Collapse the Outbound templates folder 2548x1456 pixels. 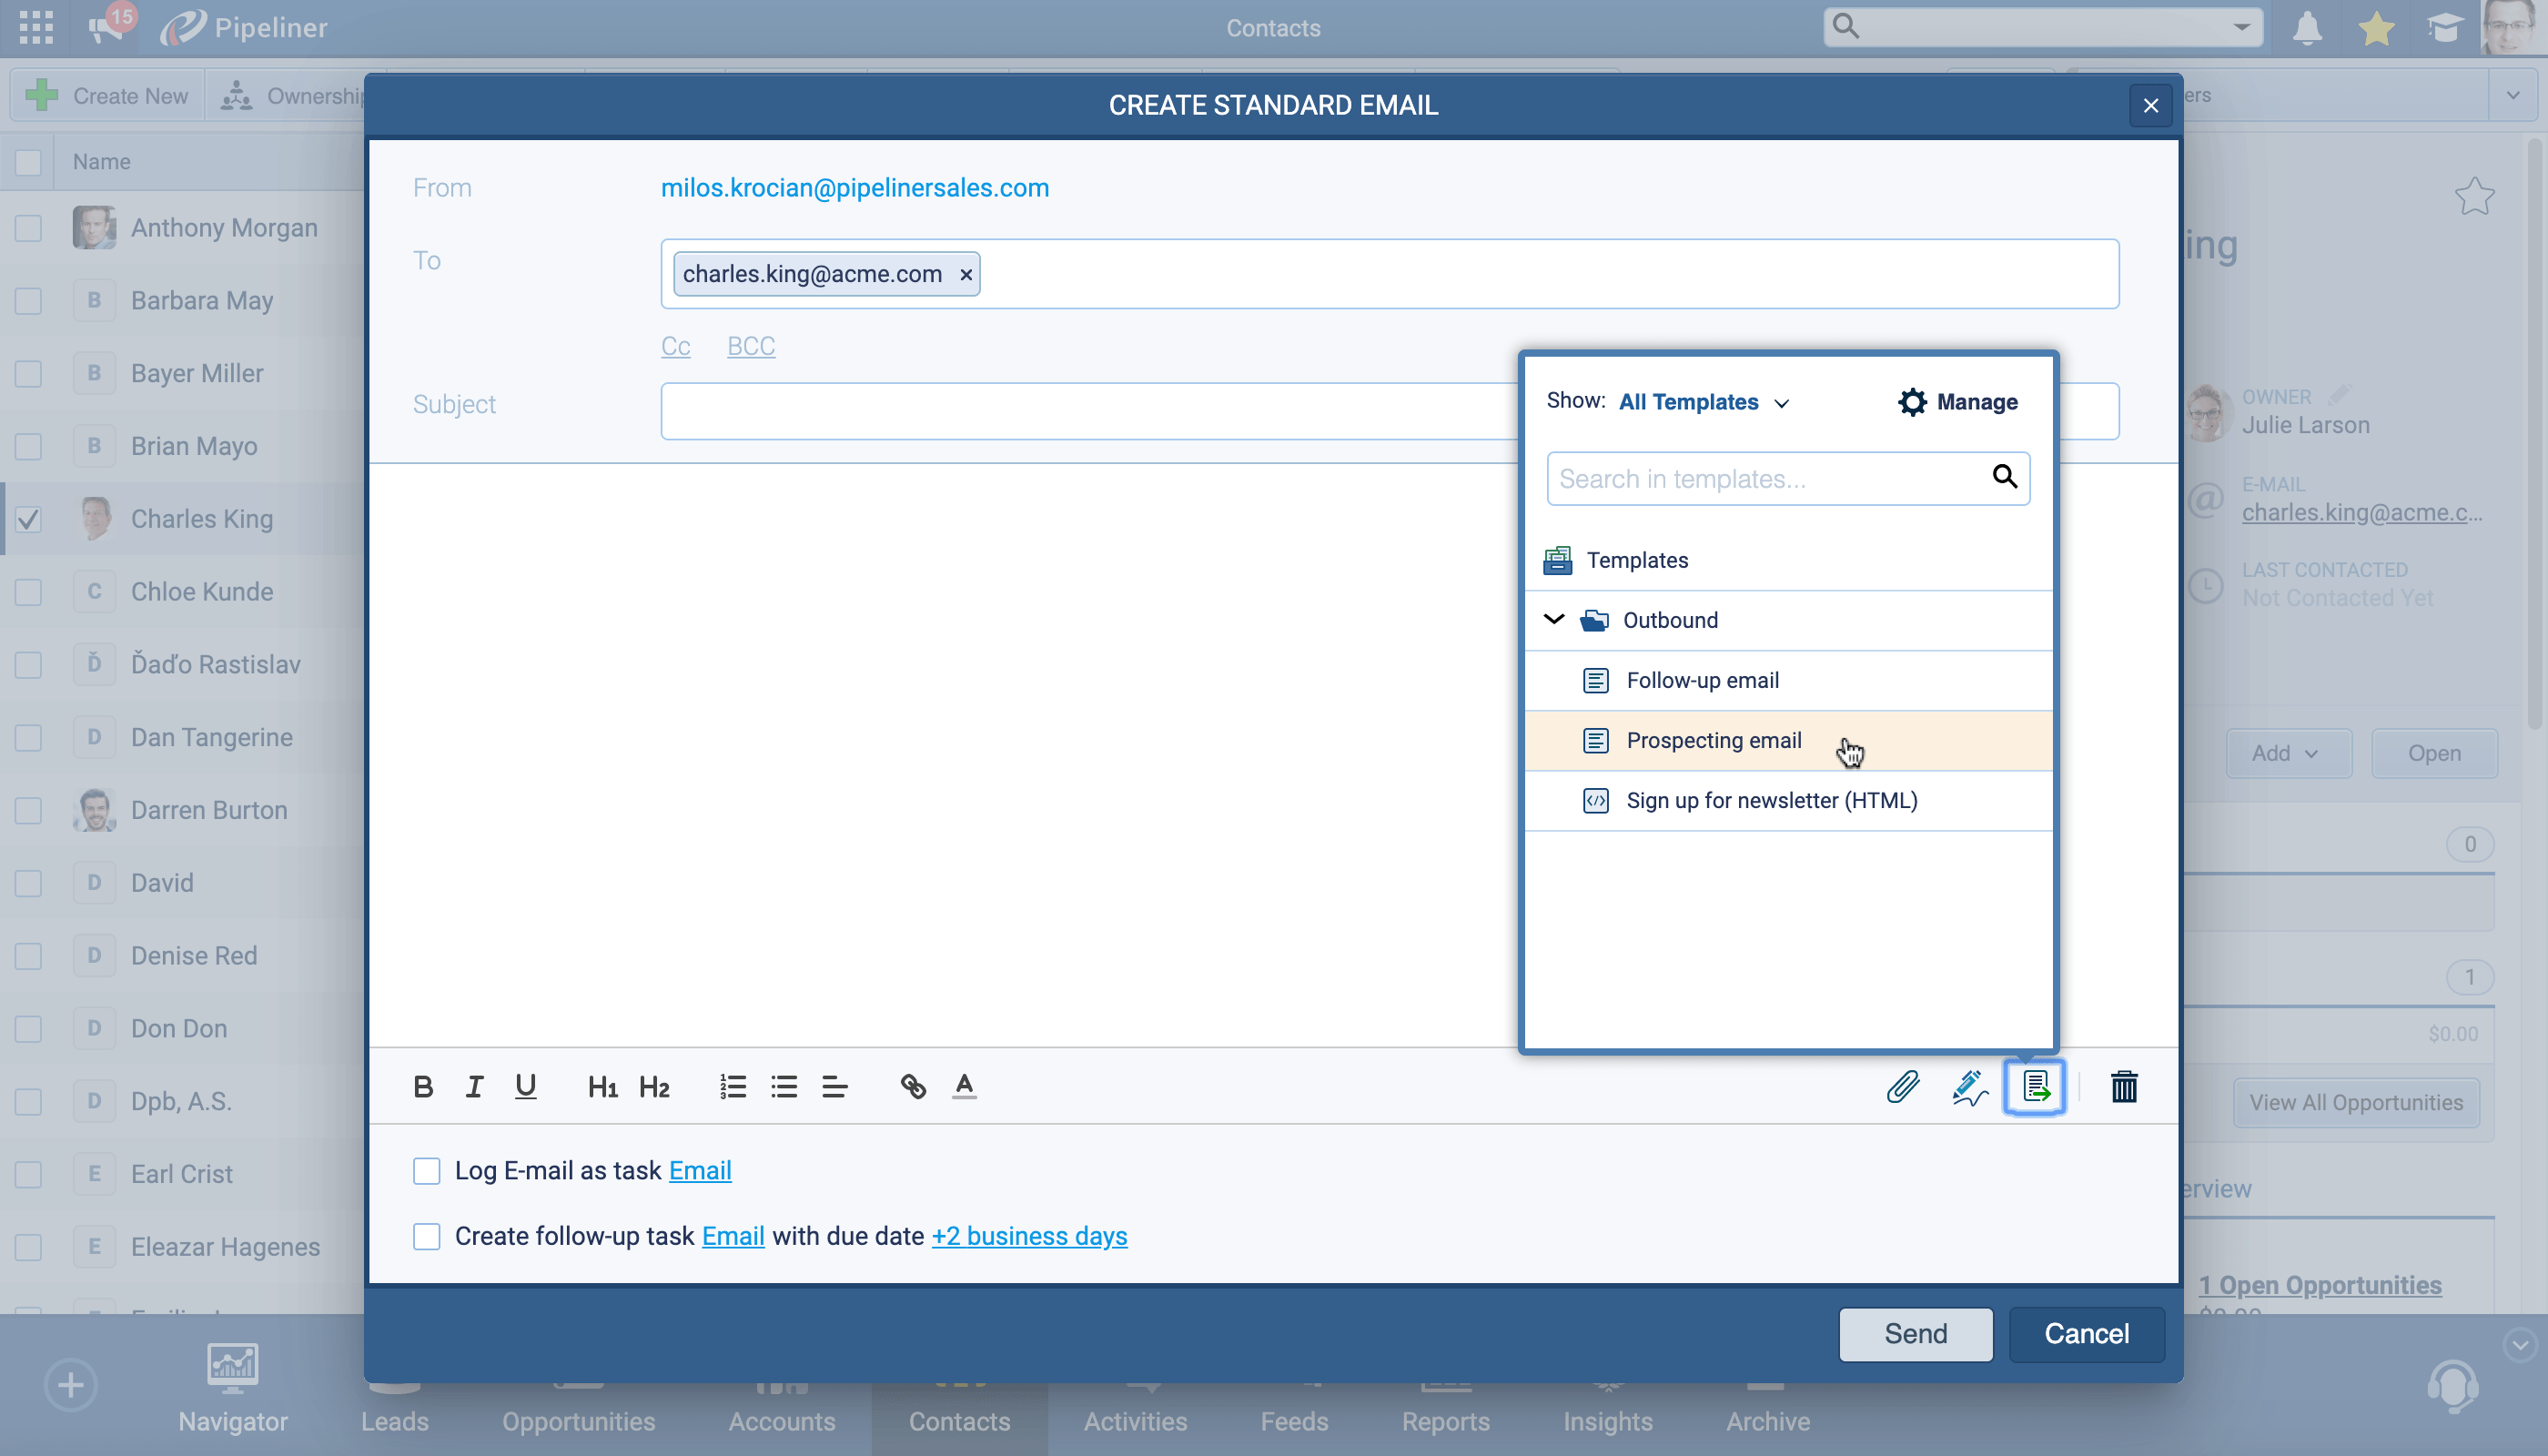tap(1553, 620)
